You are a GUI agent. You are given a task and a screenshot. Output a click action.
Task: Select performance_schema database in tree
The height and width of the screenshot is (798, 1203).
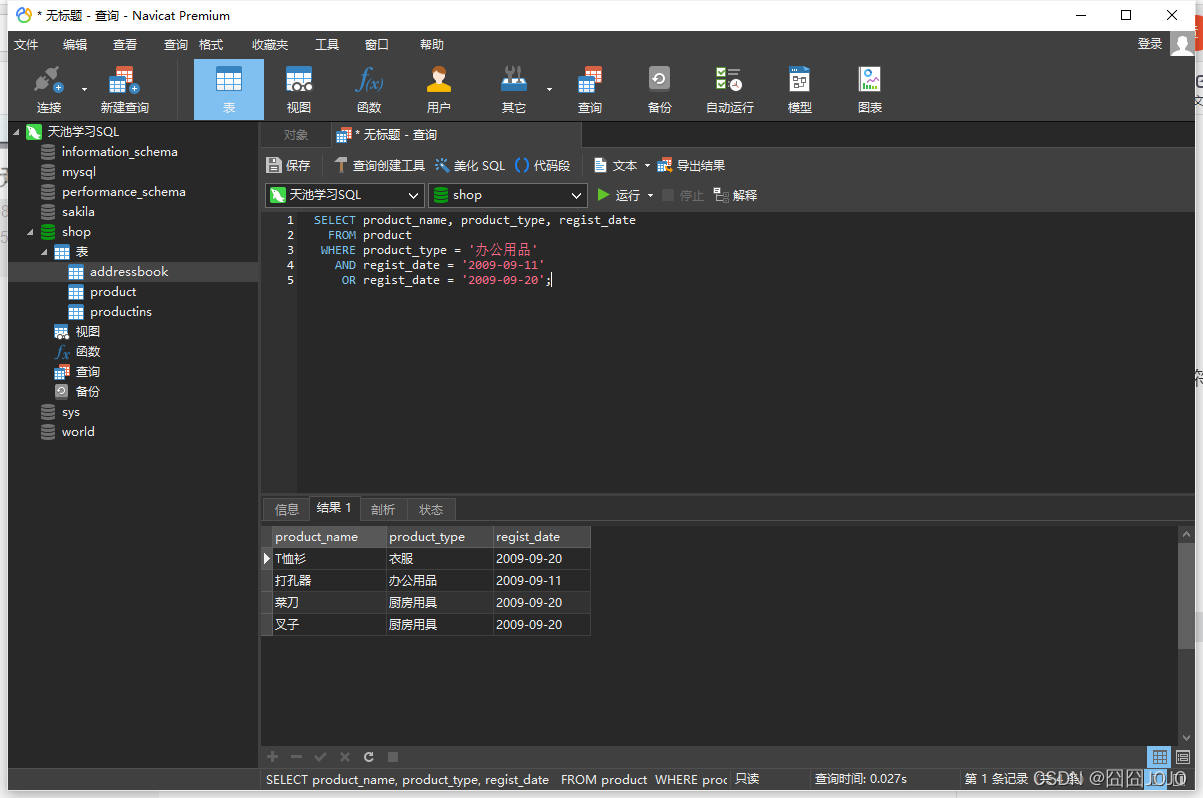pos(123,192)
